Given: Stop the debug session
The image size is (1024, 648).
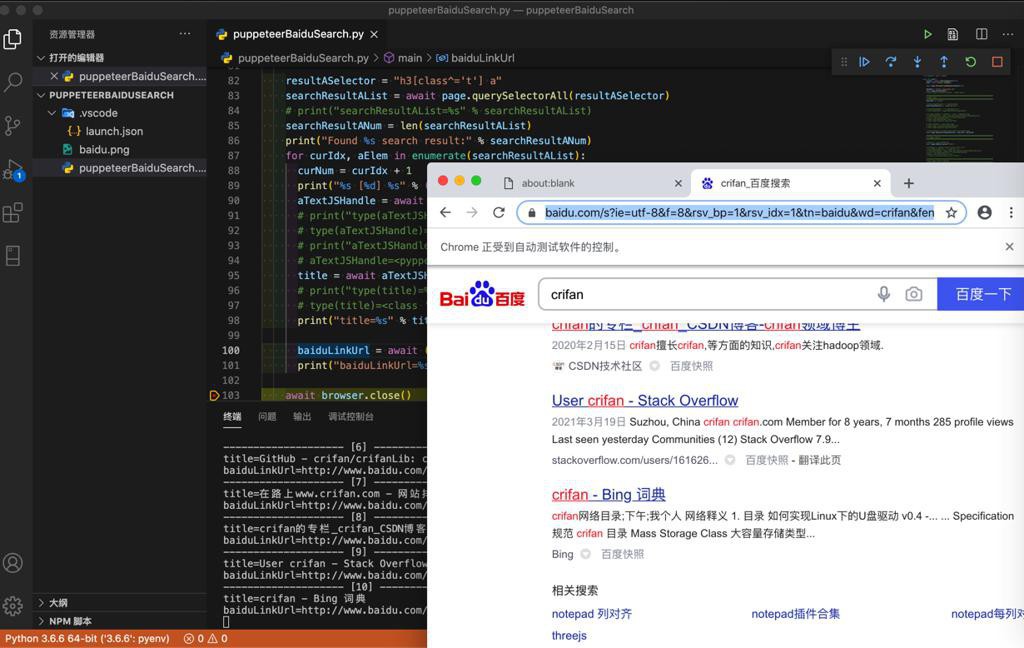Looking at the screenshot, I should [x=997, y=62].
